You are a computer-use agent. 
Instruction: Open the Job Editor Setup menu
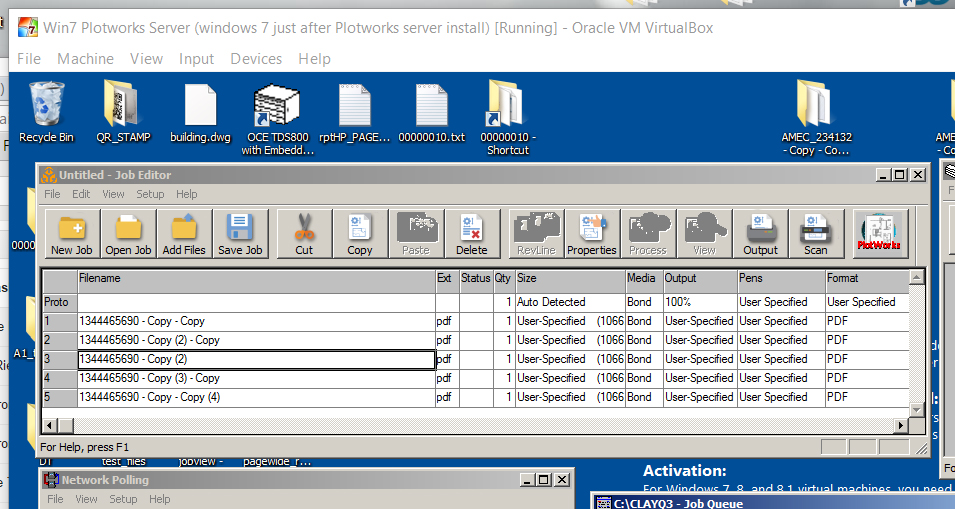click(x=150, y=194)
